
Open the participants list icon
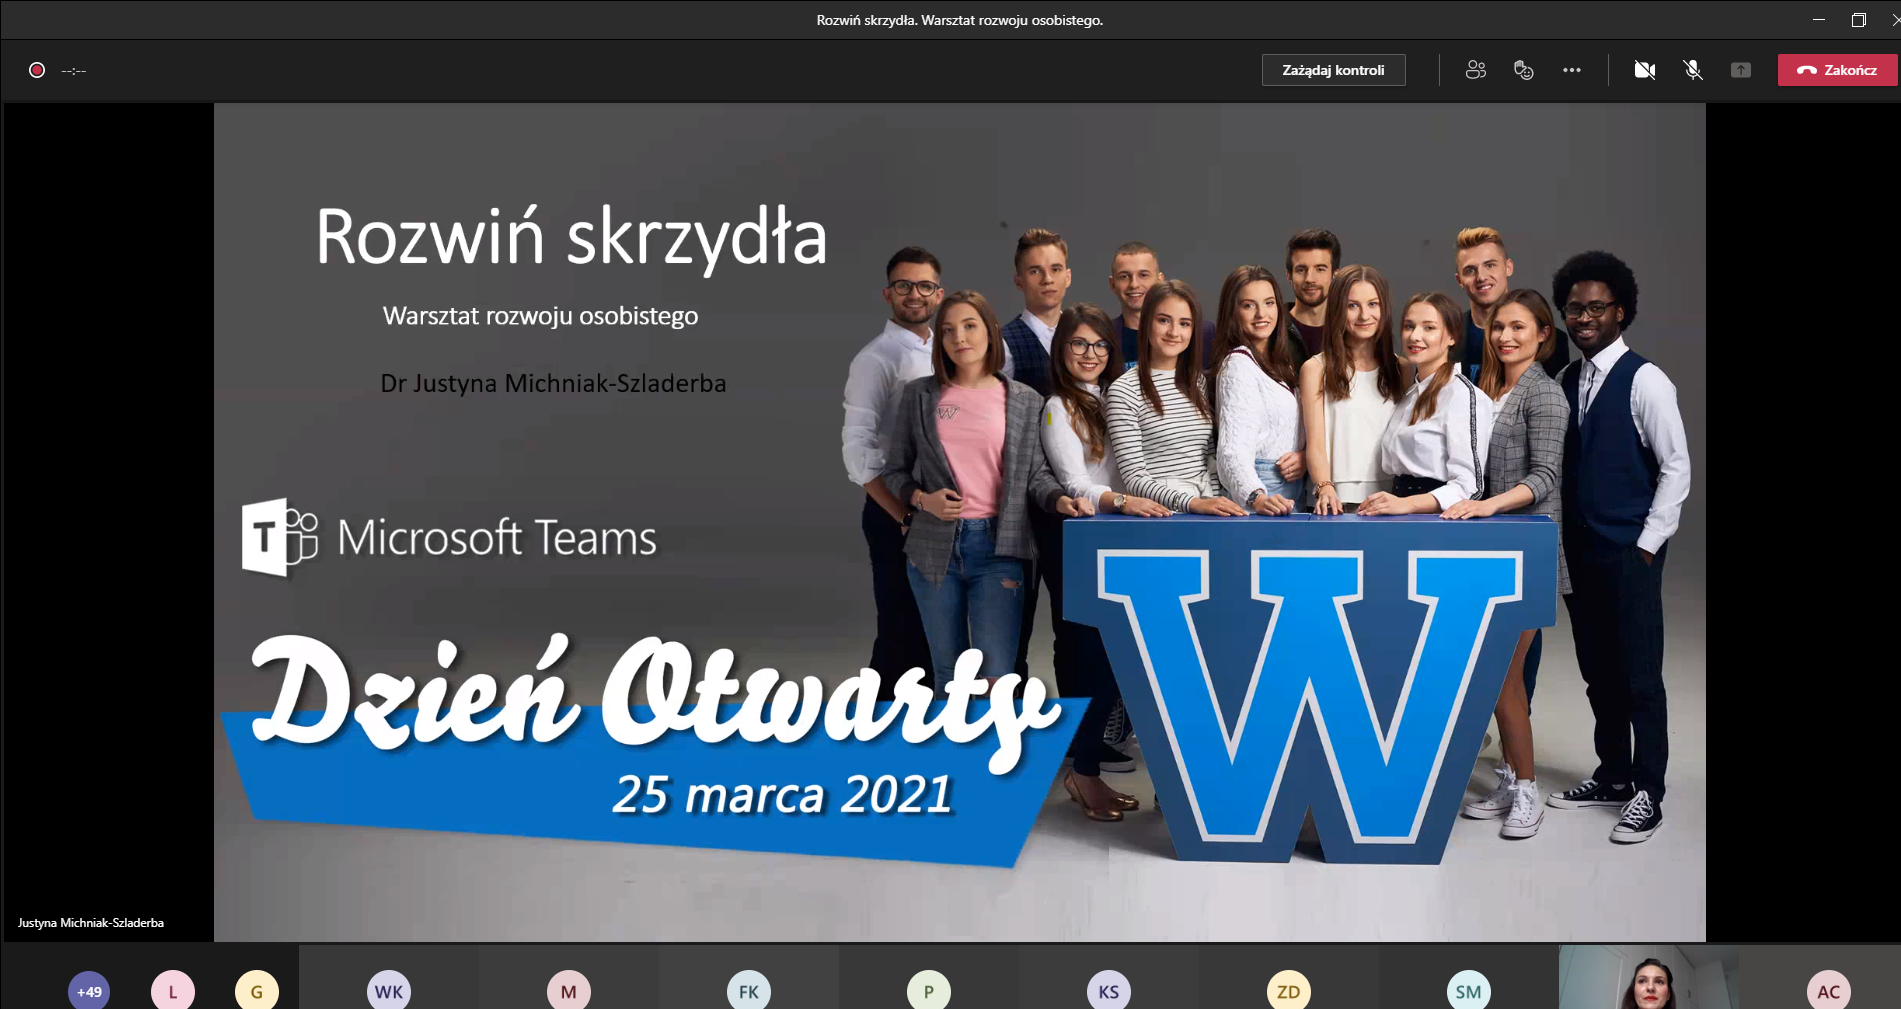click(1475, 70)
